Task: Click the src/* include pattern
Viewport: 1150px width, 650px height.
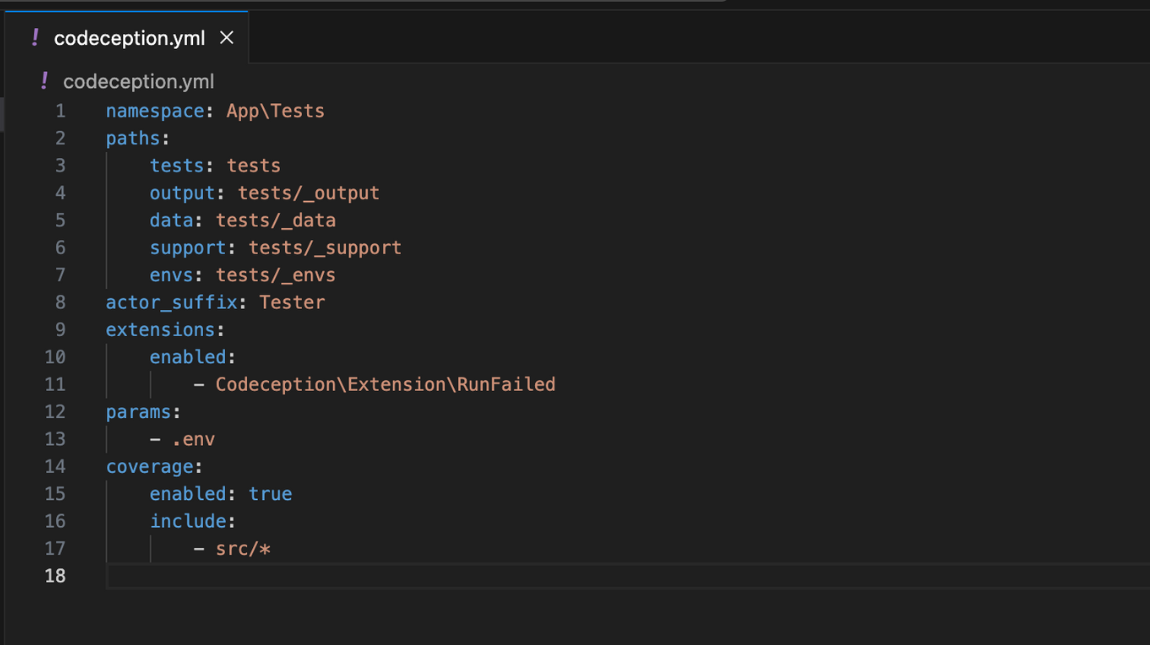Action: click(247, 548)
